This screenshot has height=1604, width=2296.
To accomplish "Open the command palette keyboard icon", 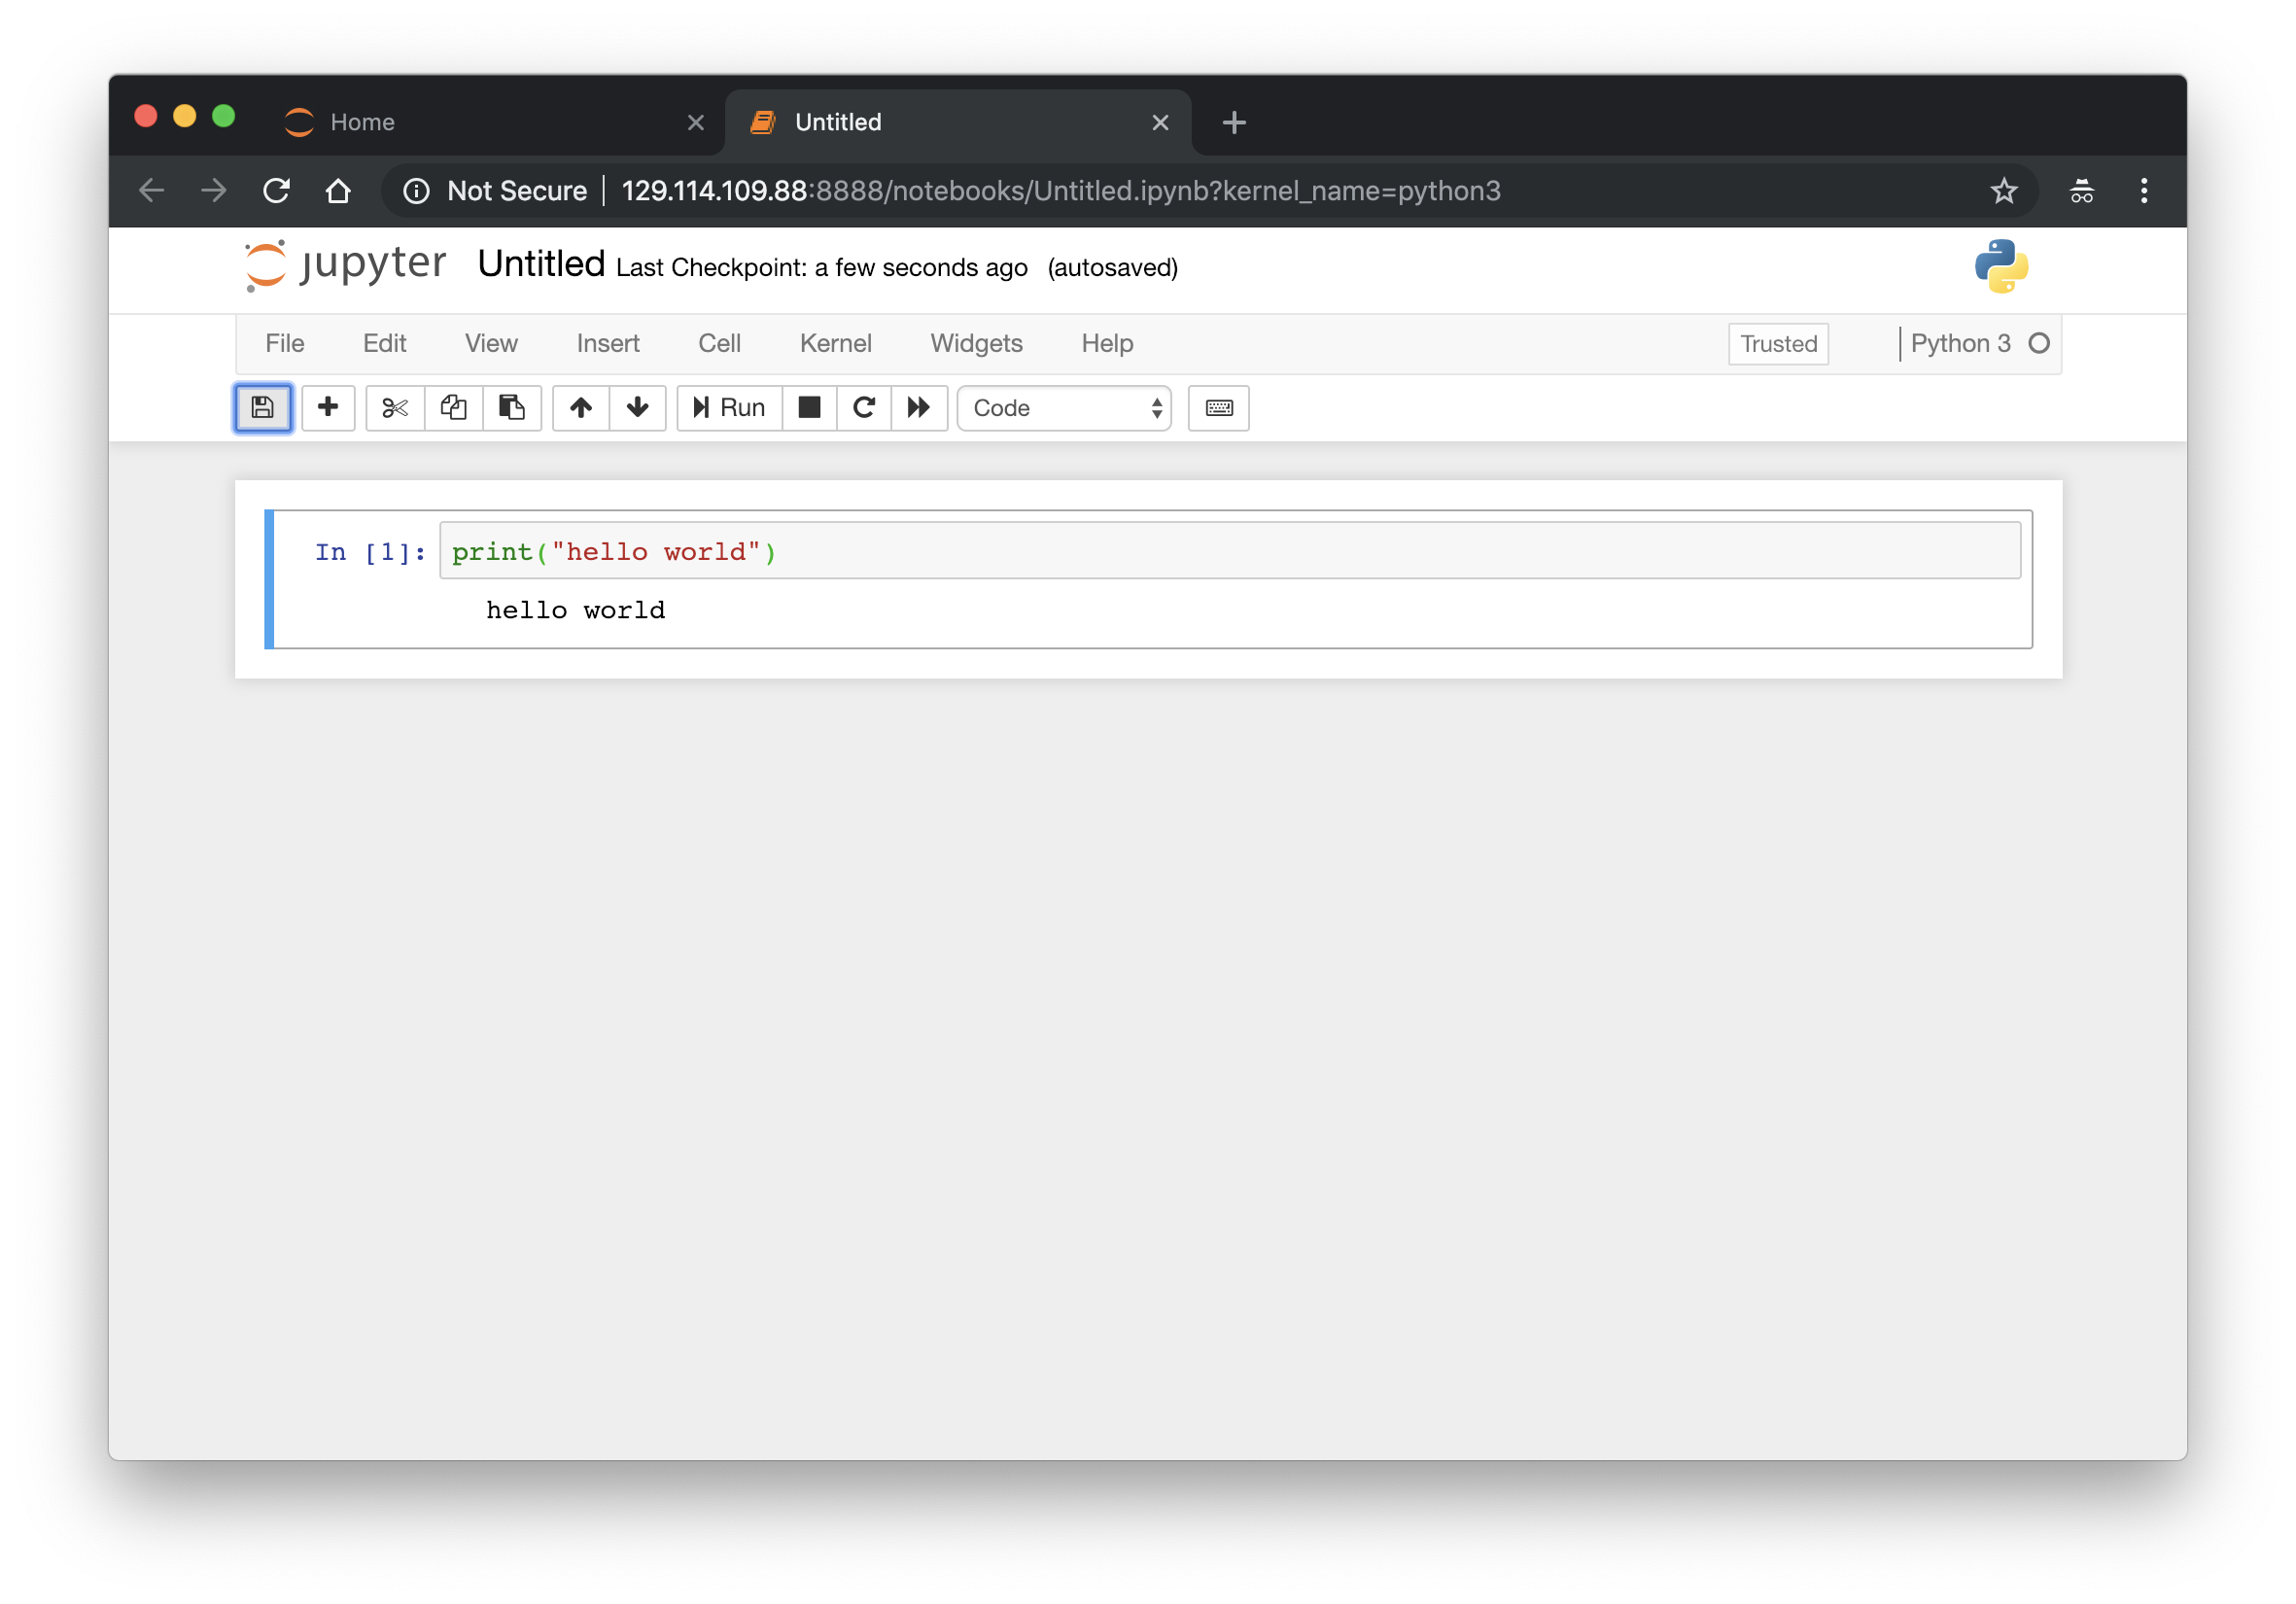I will coord(1218,408).
